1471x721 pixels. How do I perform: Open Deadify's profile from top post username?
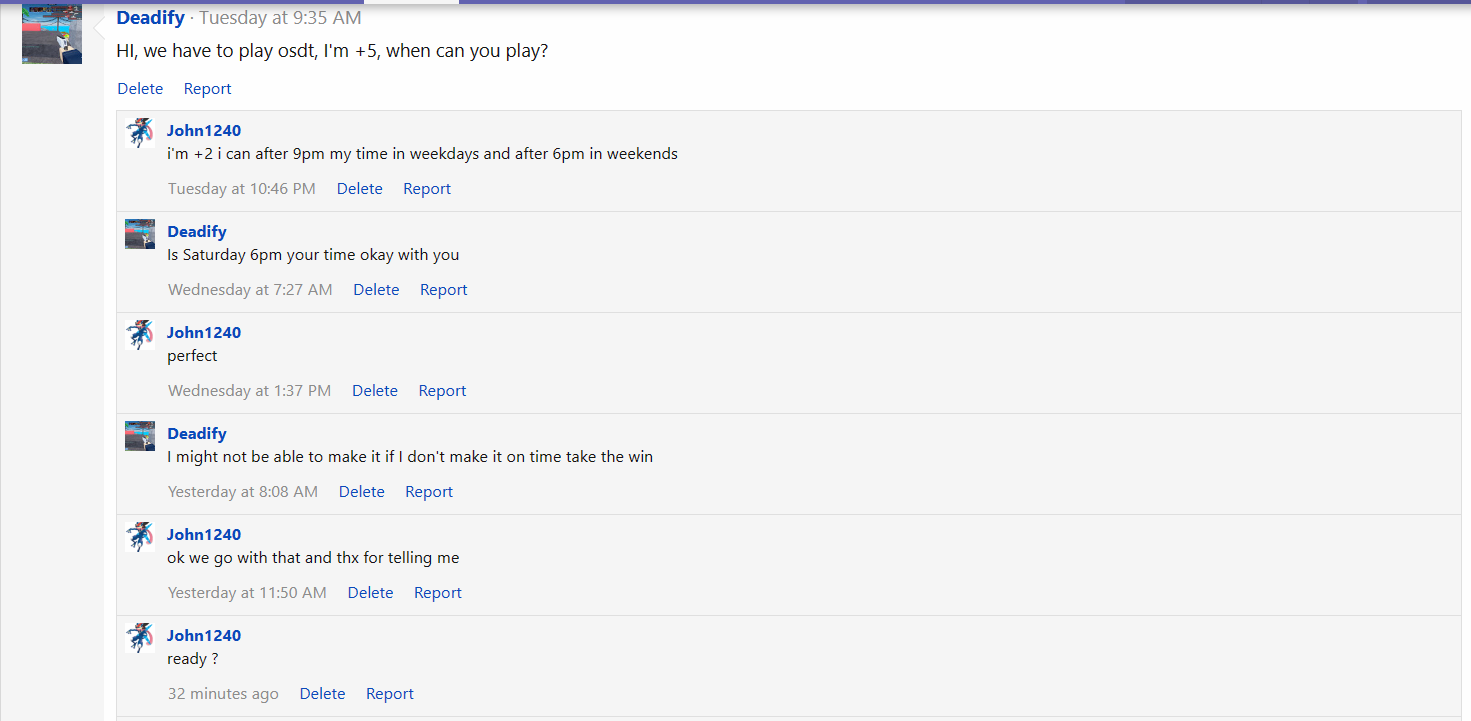(151, 18)
